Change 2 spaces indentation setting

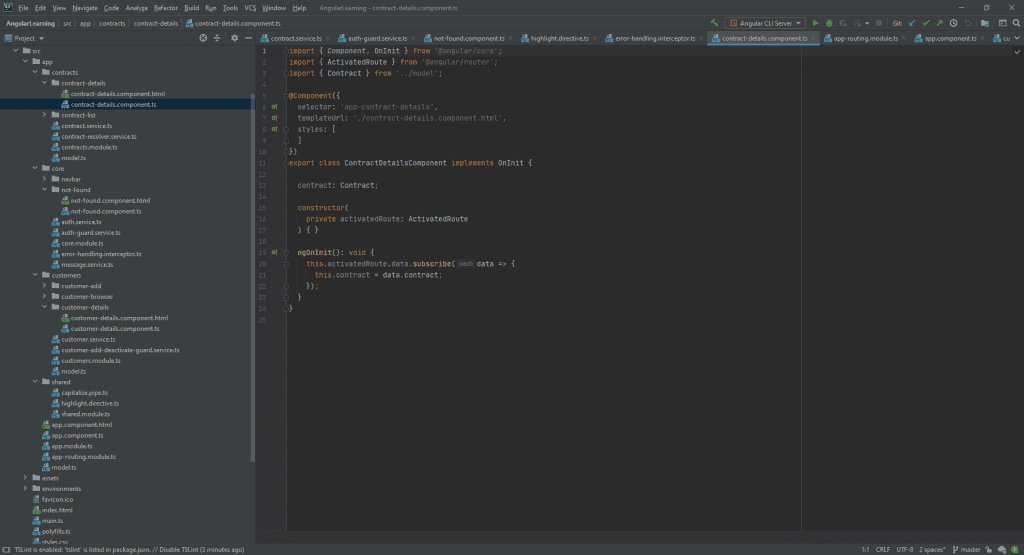[x=932, y=550]
